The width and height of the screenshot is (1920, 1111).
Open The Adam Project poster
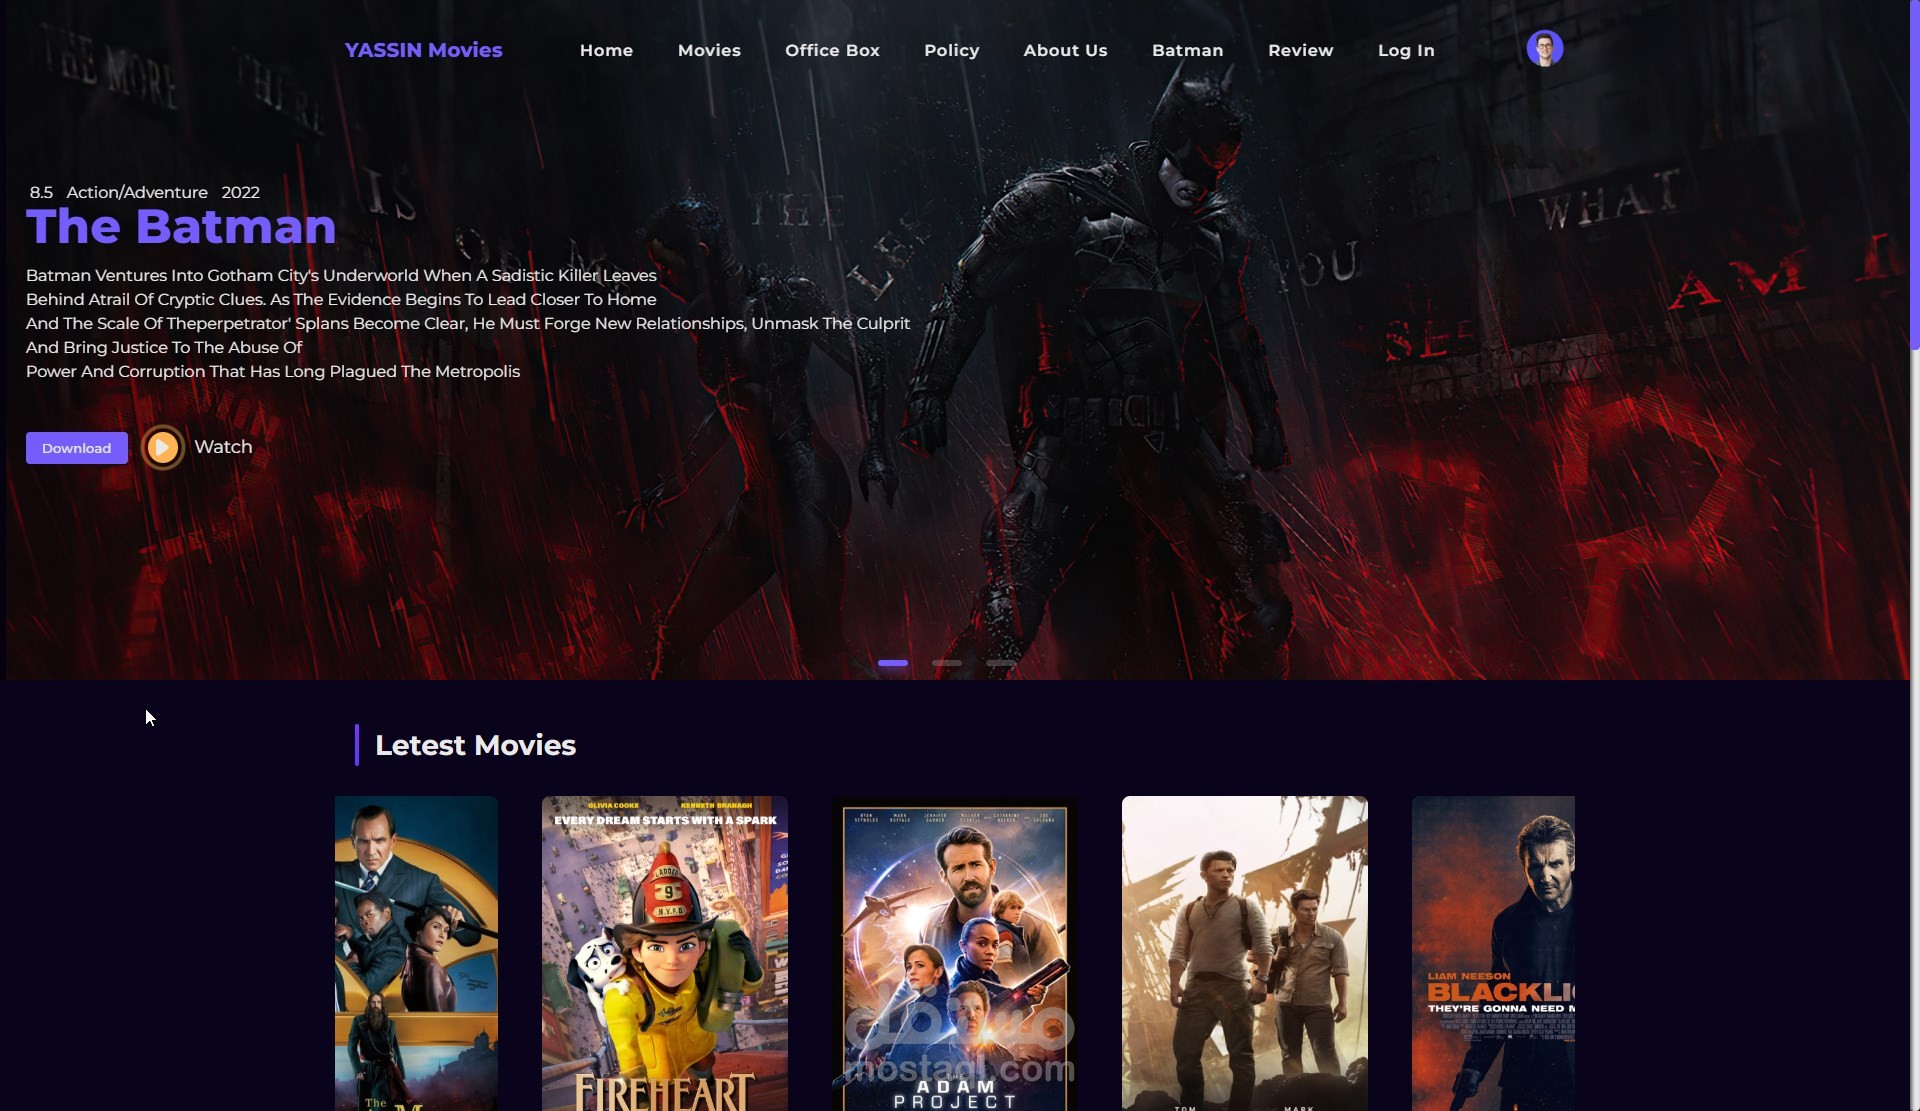click(x=955, y=953)
